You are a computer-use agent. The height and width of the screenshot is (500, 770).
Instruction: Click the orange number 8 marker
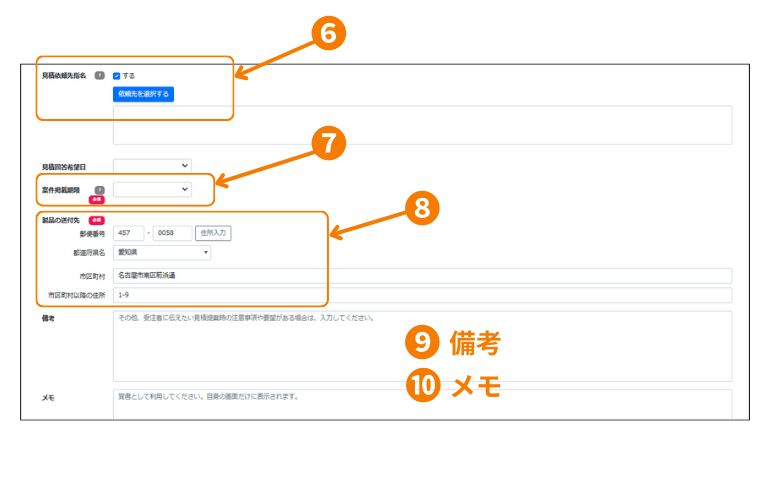421,206
